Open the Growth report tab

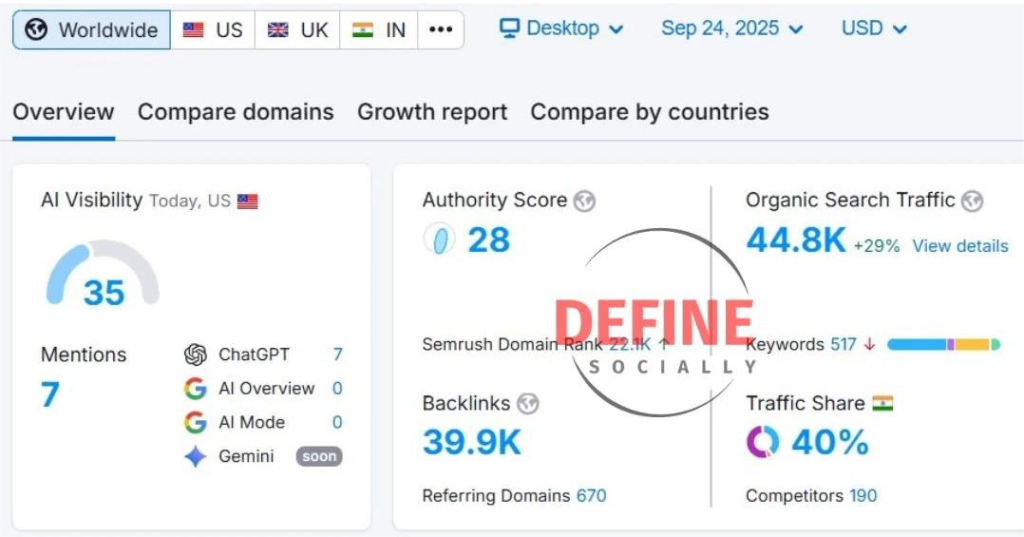432,112
